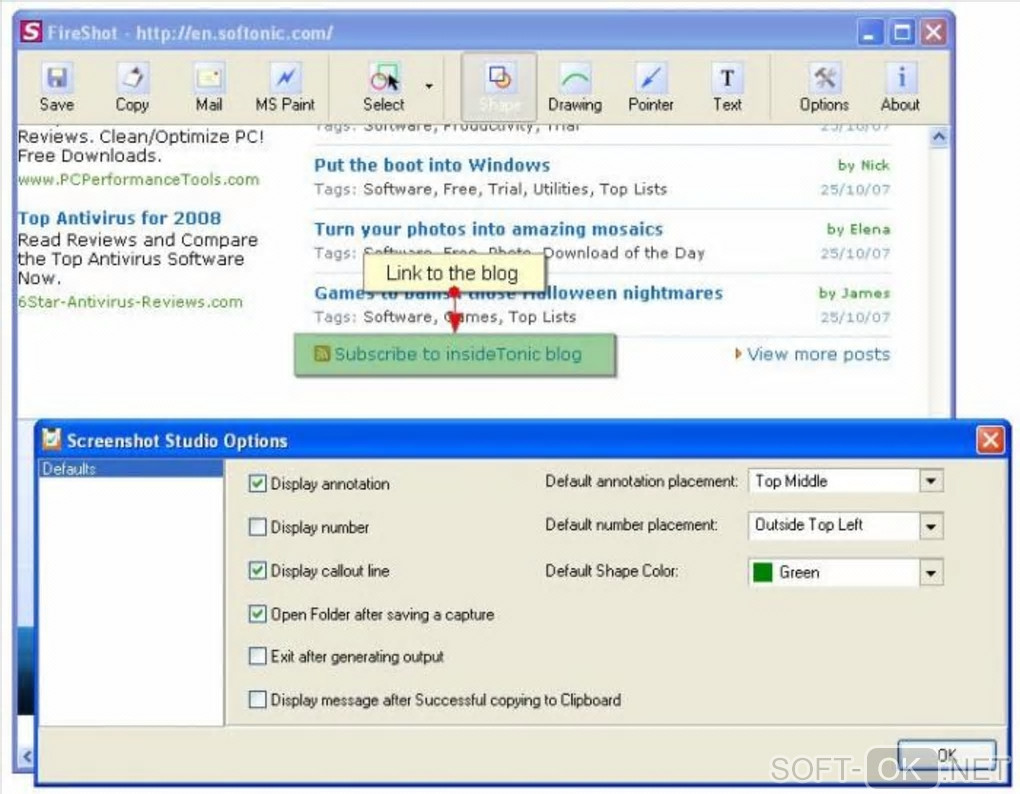Click the scroll up arrow in FireShot
The height and width of the screenshot is (794, 1020).
(x=939, y=137)
